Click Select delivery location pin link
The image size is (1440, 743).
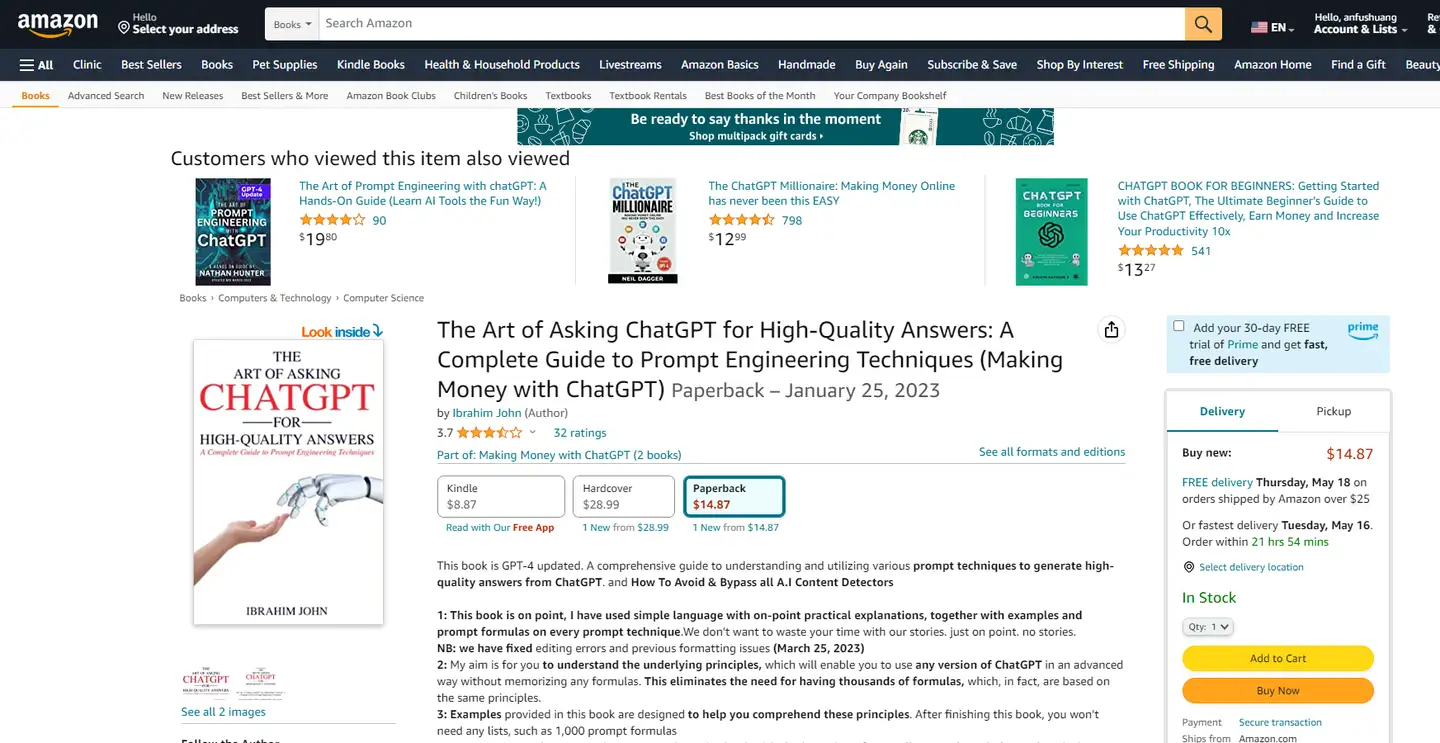(1244, 567)
